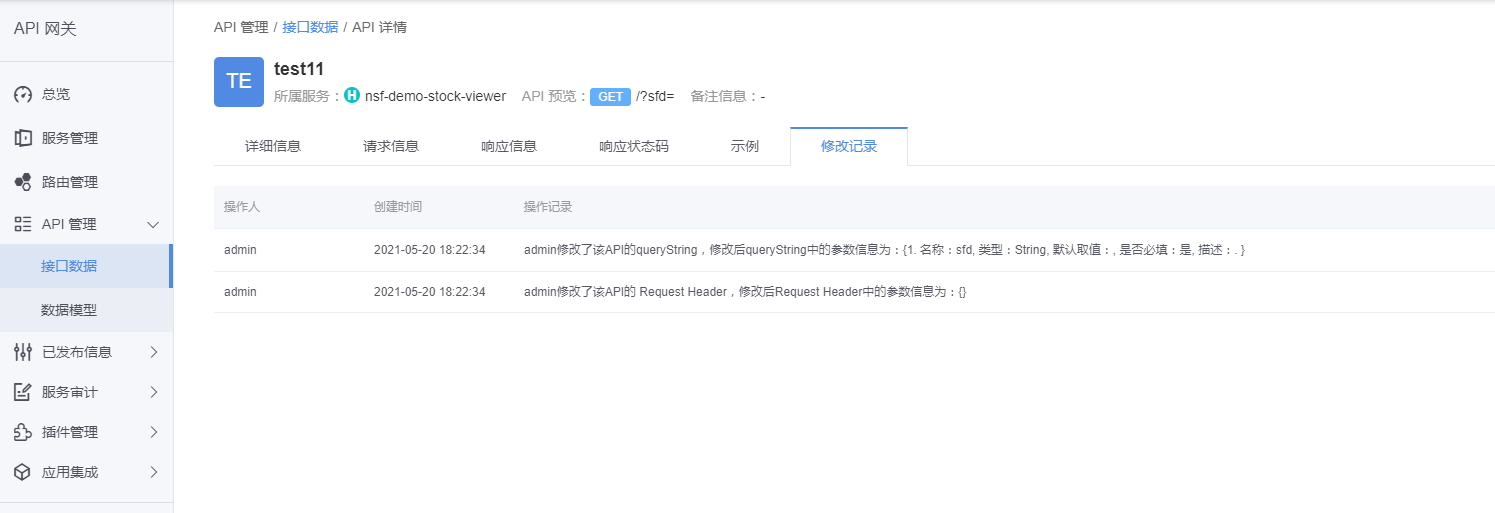This screenshot has width=1495, height=513.
Task: Collapse the API 管理 menu chevron
Action: tap(153, 225)
